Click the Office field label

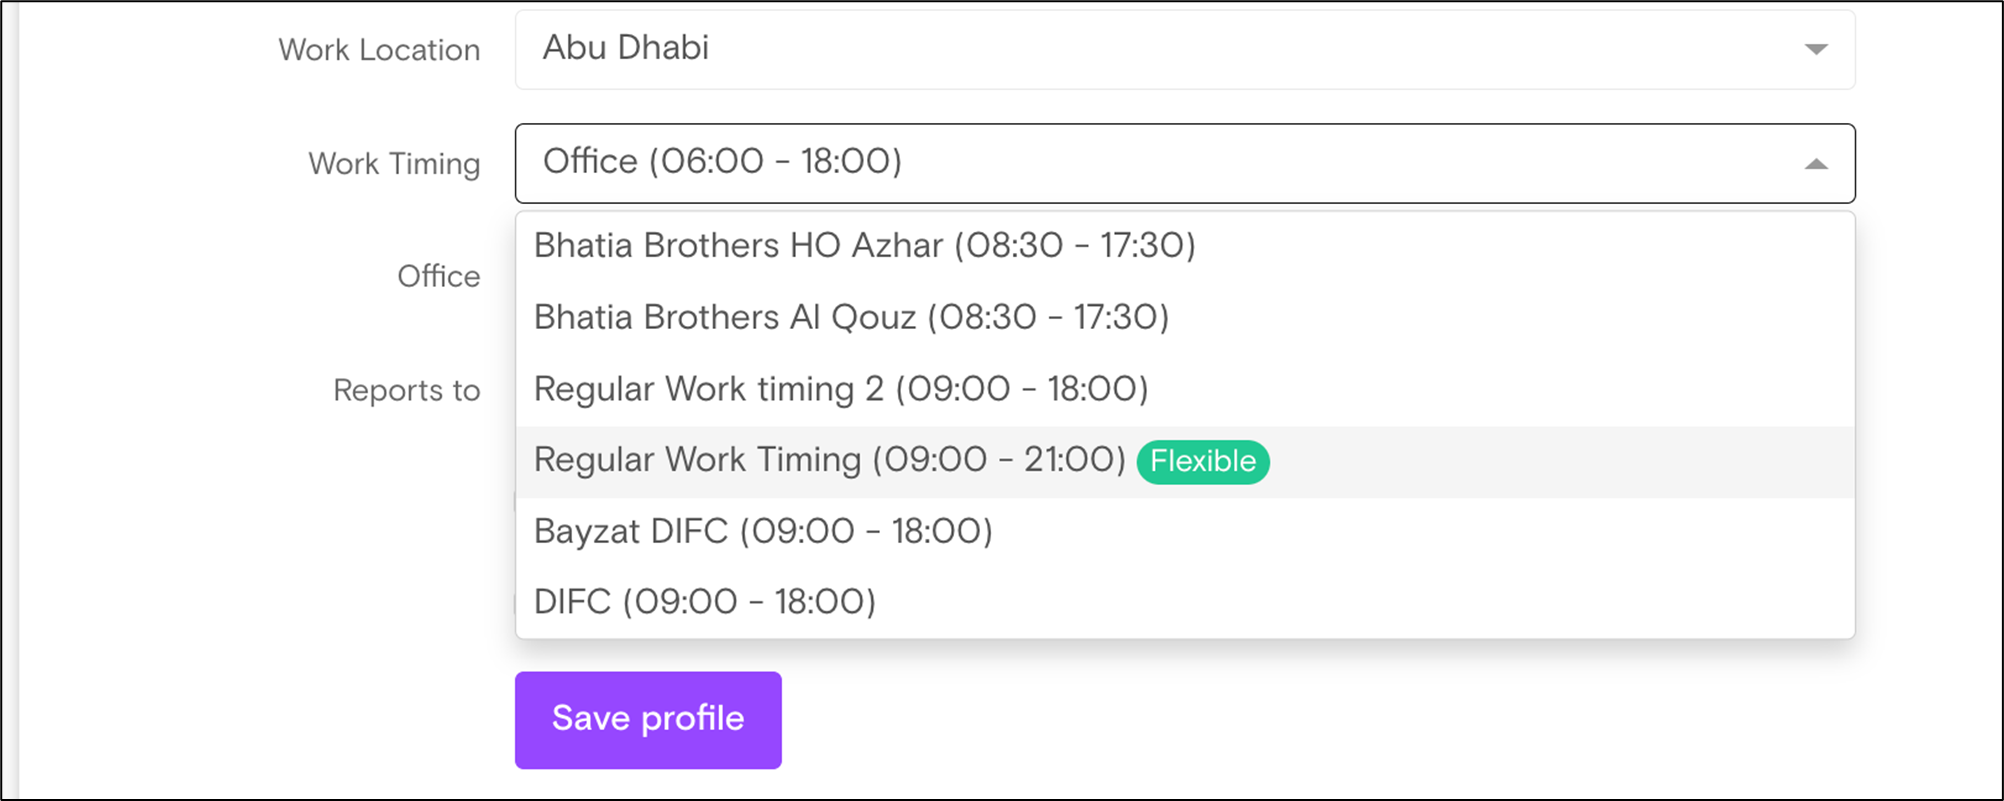[x=438, y=276]
